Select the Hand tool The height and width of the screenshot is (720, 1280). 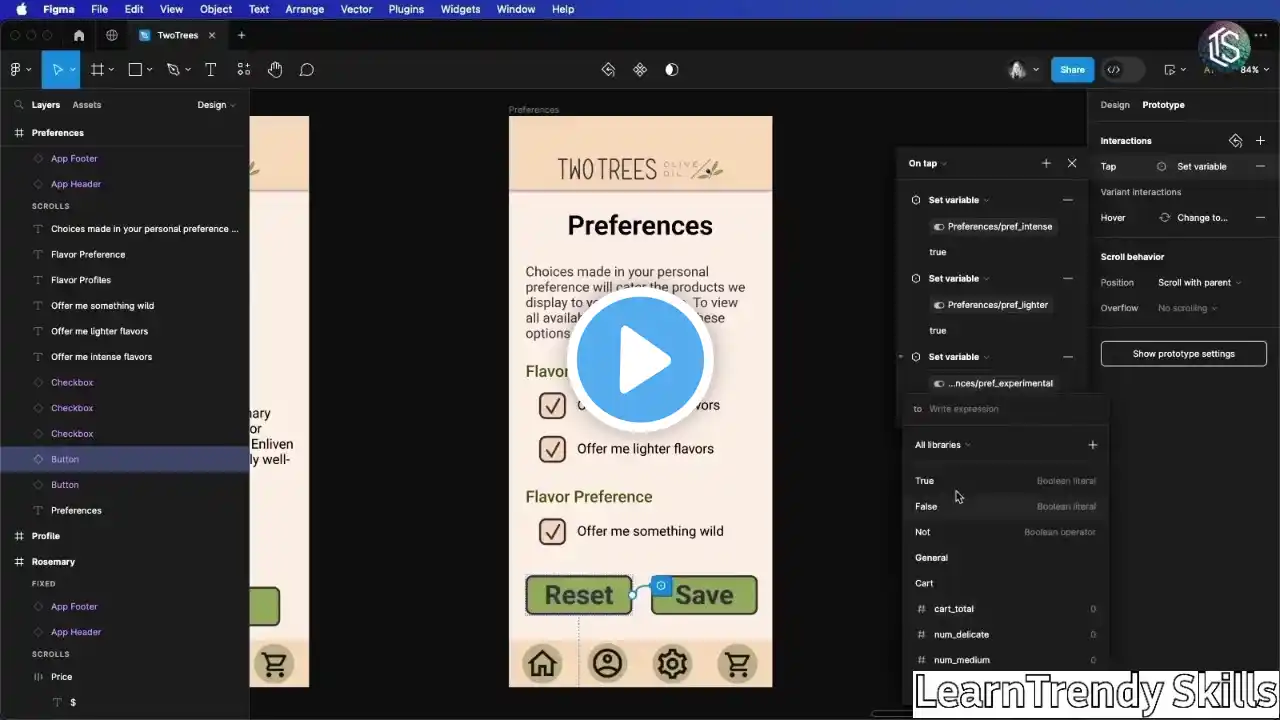(275, 70)
